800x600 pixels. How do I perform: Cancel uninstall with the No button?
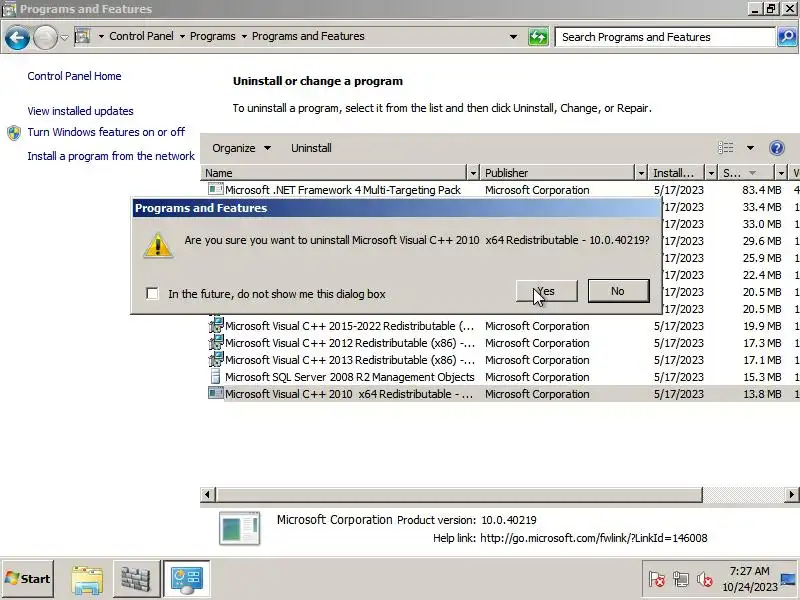pyautogui.click(x=618, y=291)
